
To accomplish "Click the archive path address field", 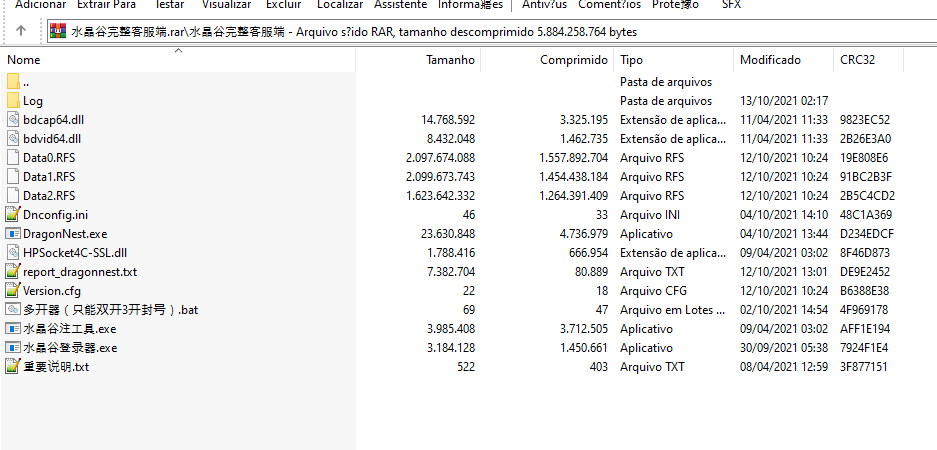I will (x=492, y=31).
